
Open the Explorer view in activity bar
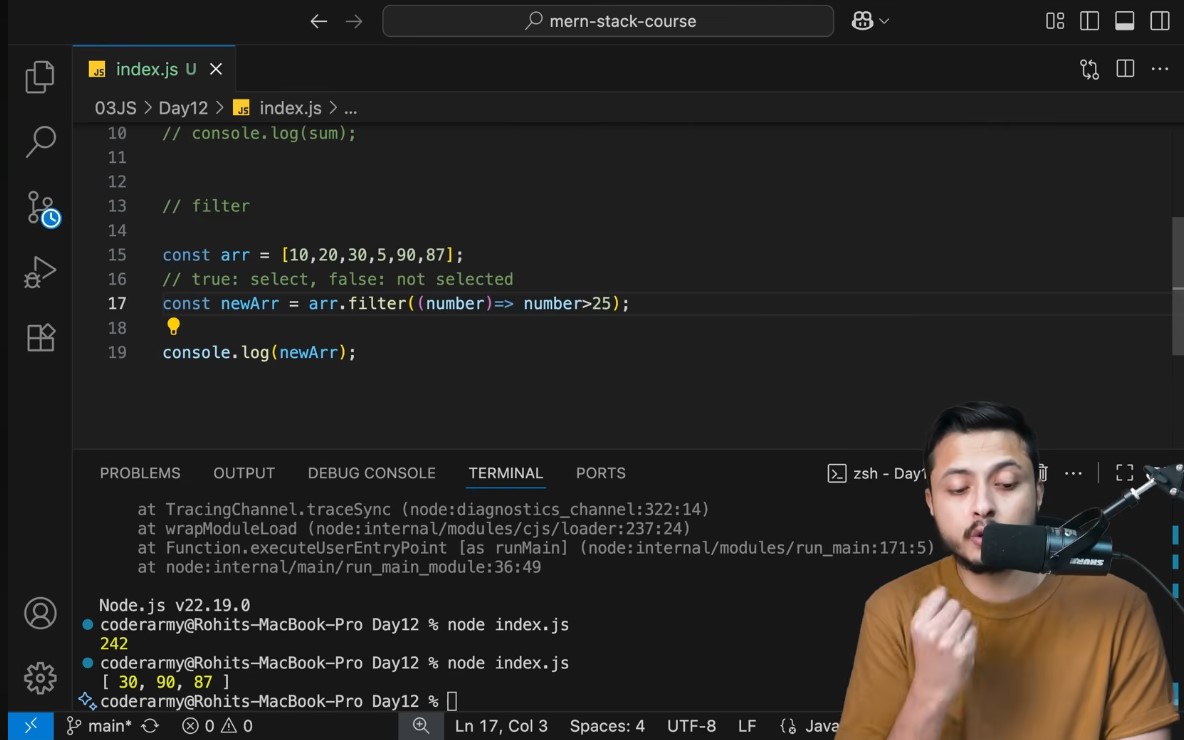pyautogui.click(x=40, y=77)
